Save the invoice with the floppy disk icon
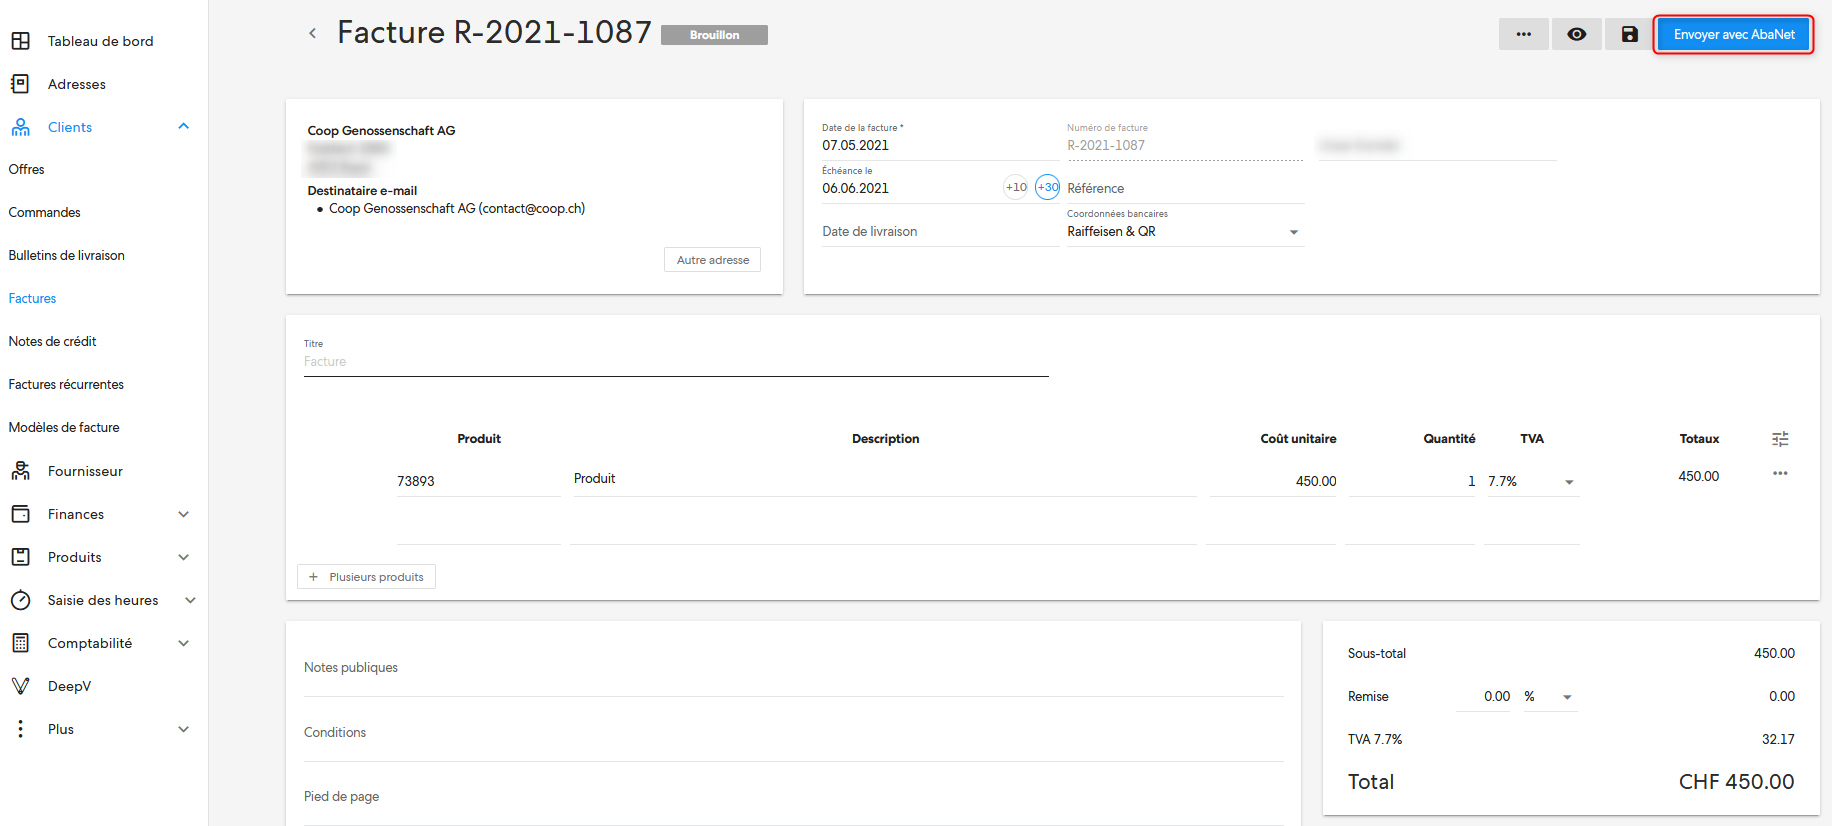The height and width of the screenshot is (826, 1832). 1629,34
